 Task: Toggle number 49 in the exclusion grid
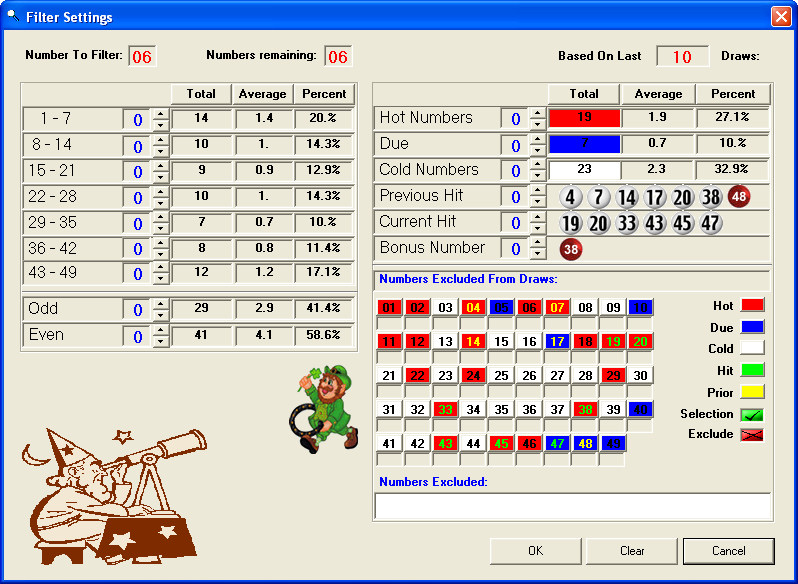click(613, 443)
